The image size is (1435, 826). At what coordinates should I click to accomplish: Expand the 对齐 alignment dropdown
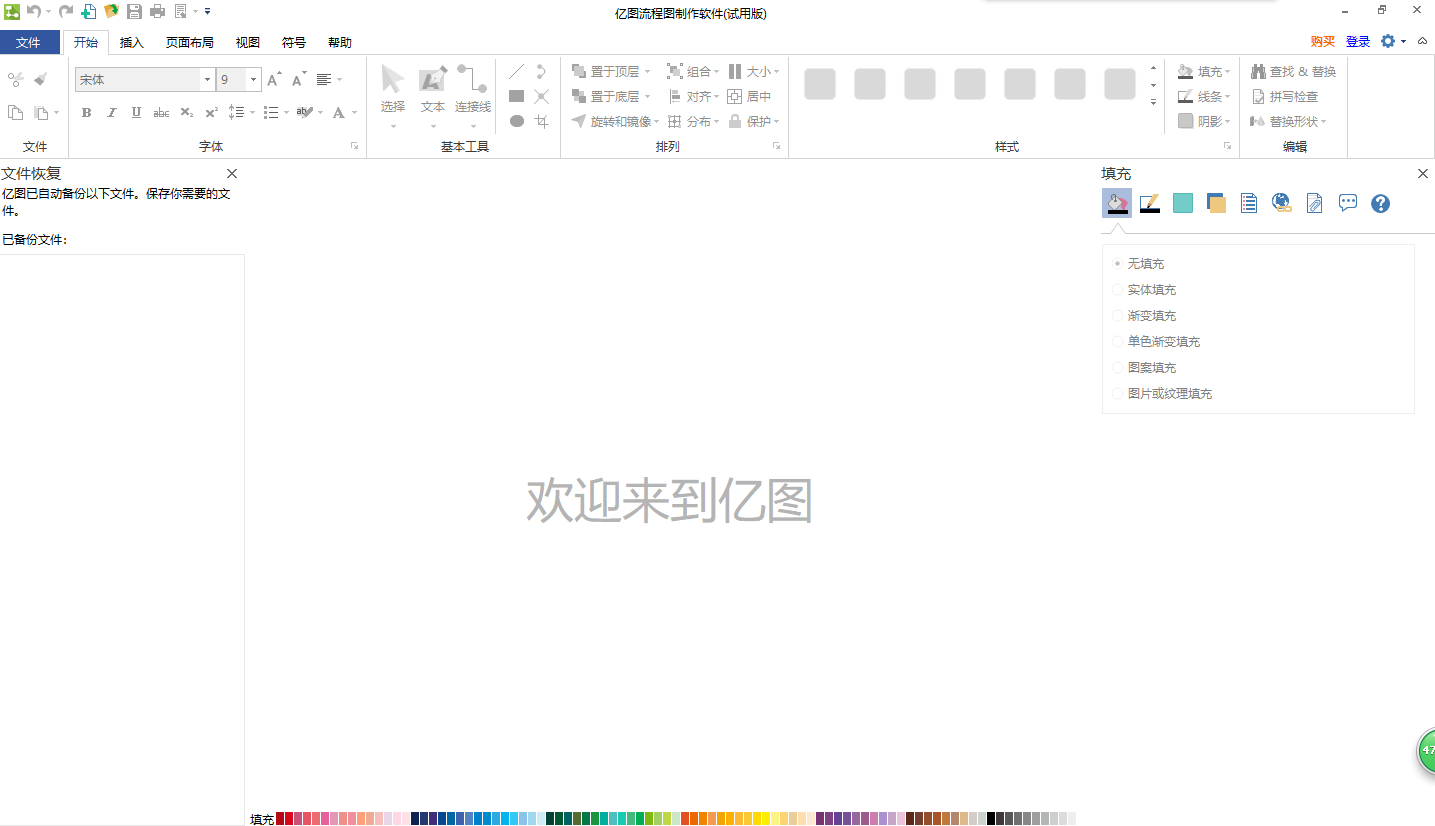pyautogui.click(x=718, y=96)
